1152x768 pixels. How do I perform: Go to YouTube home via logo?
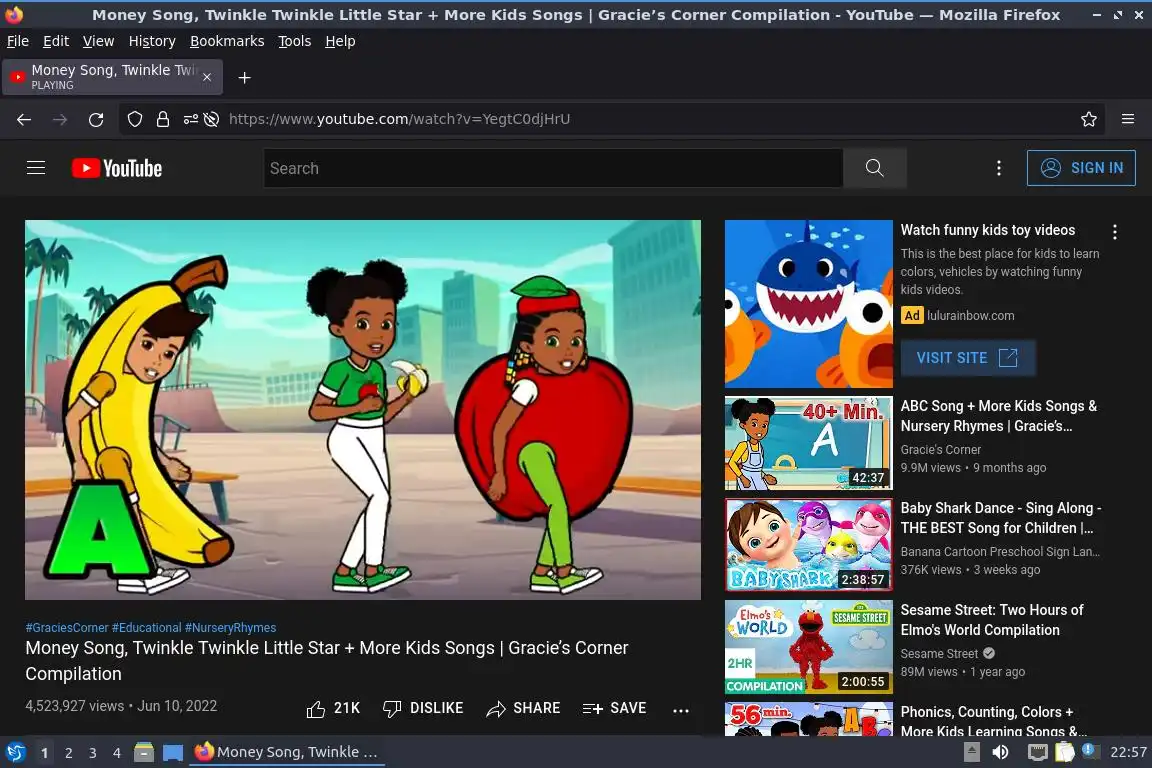(117, 168)
